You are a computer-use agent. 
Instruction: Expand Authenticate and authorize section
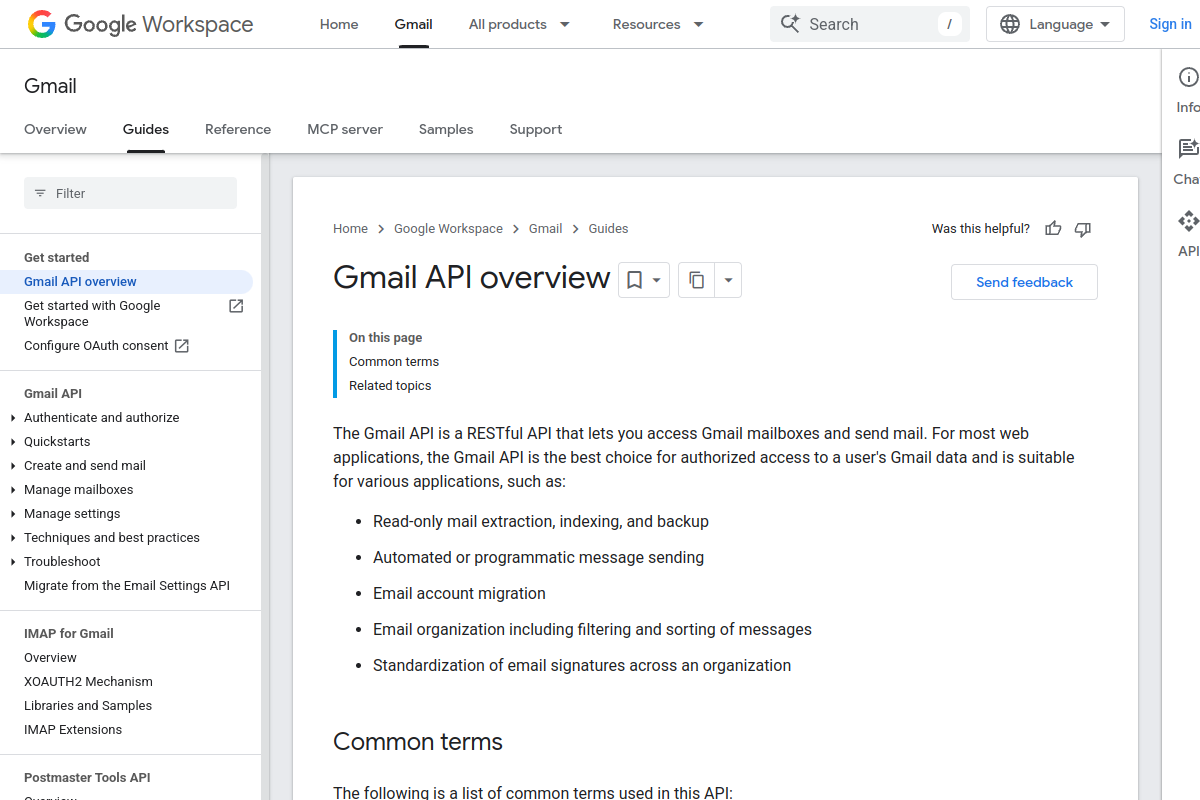[13, 418]
